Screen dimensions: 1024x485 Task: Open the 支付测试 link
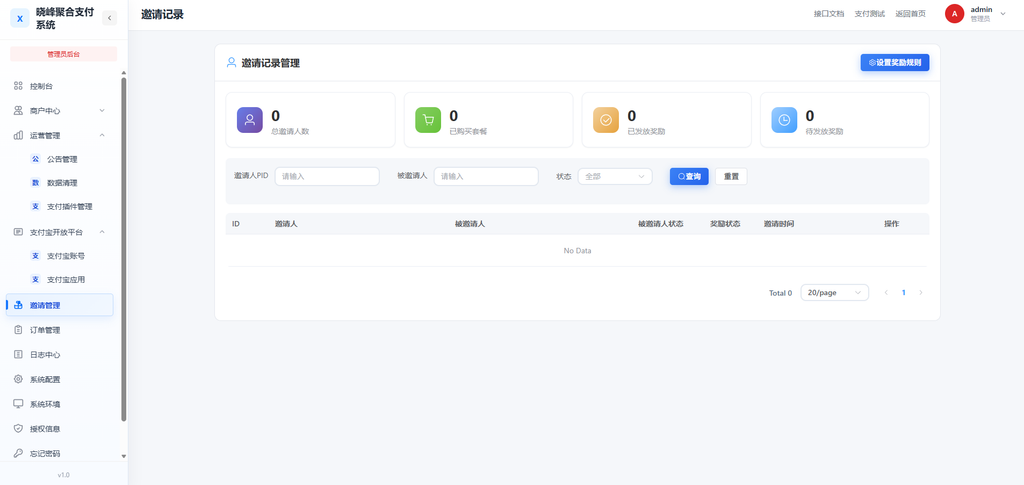(869, 14)
